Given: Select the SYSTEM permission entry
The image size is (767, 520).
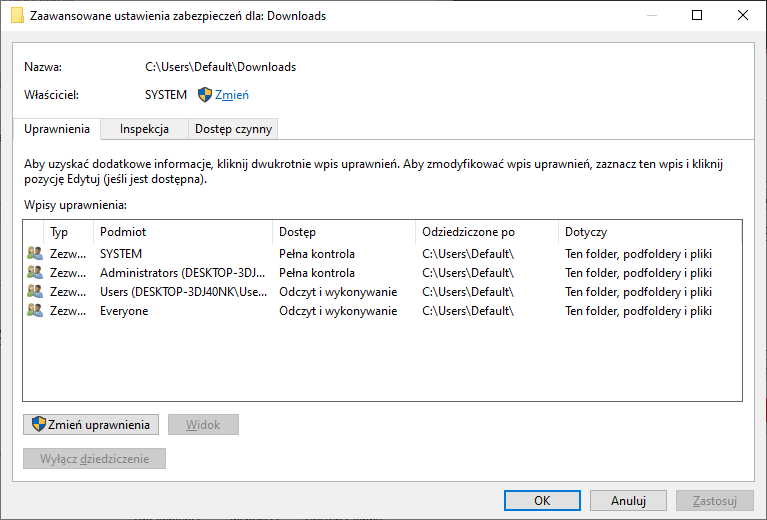Looking at the screenshot, I should pos(382,253).
